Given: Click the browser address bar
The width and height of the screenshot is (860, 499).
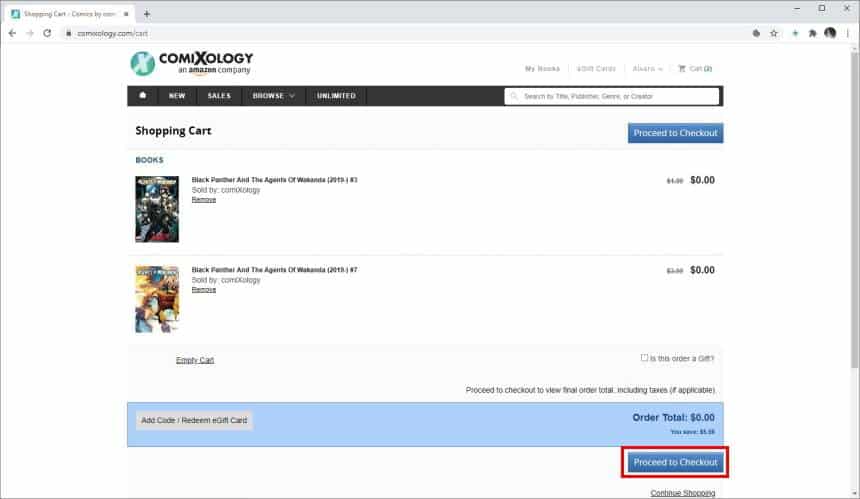Looking at the screenshot, I should tap(406, 33).
